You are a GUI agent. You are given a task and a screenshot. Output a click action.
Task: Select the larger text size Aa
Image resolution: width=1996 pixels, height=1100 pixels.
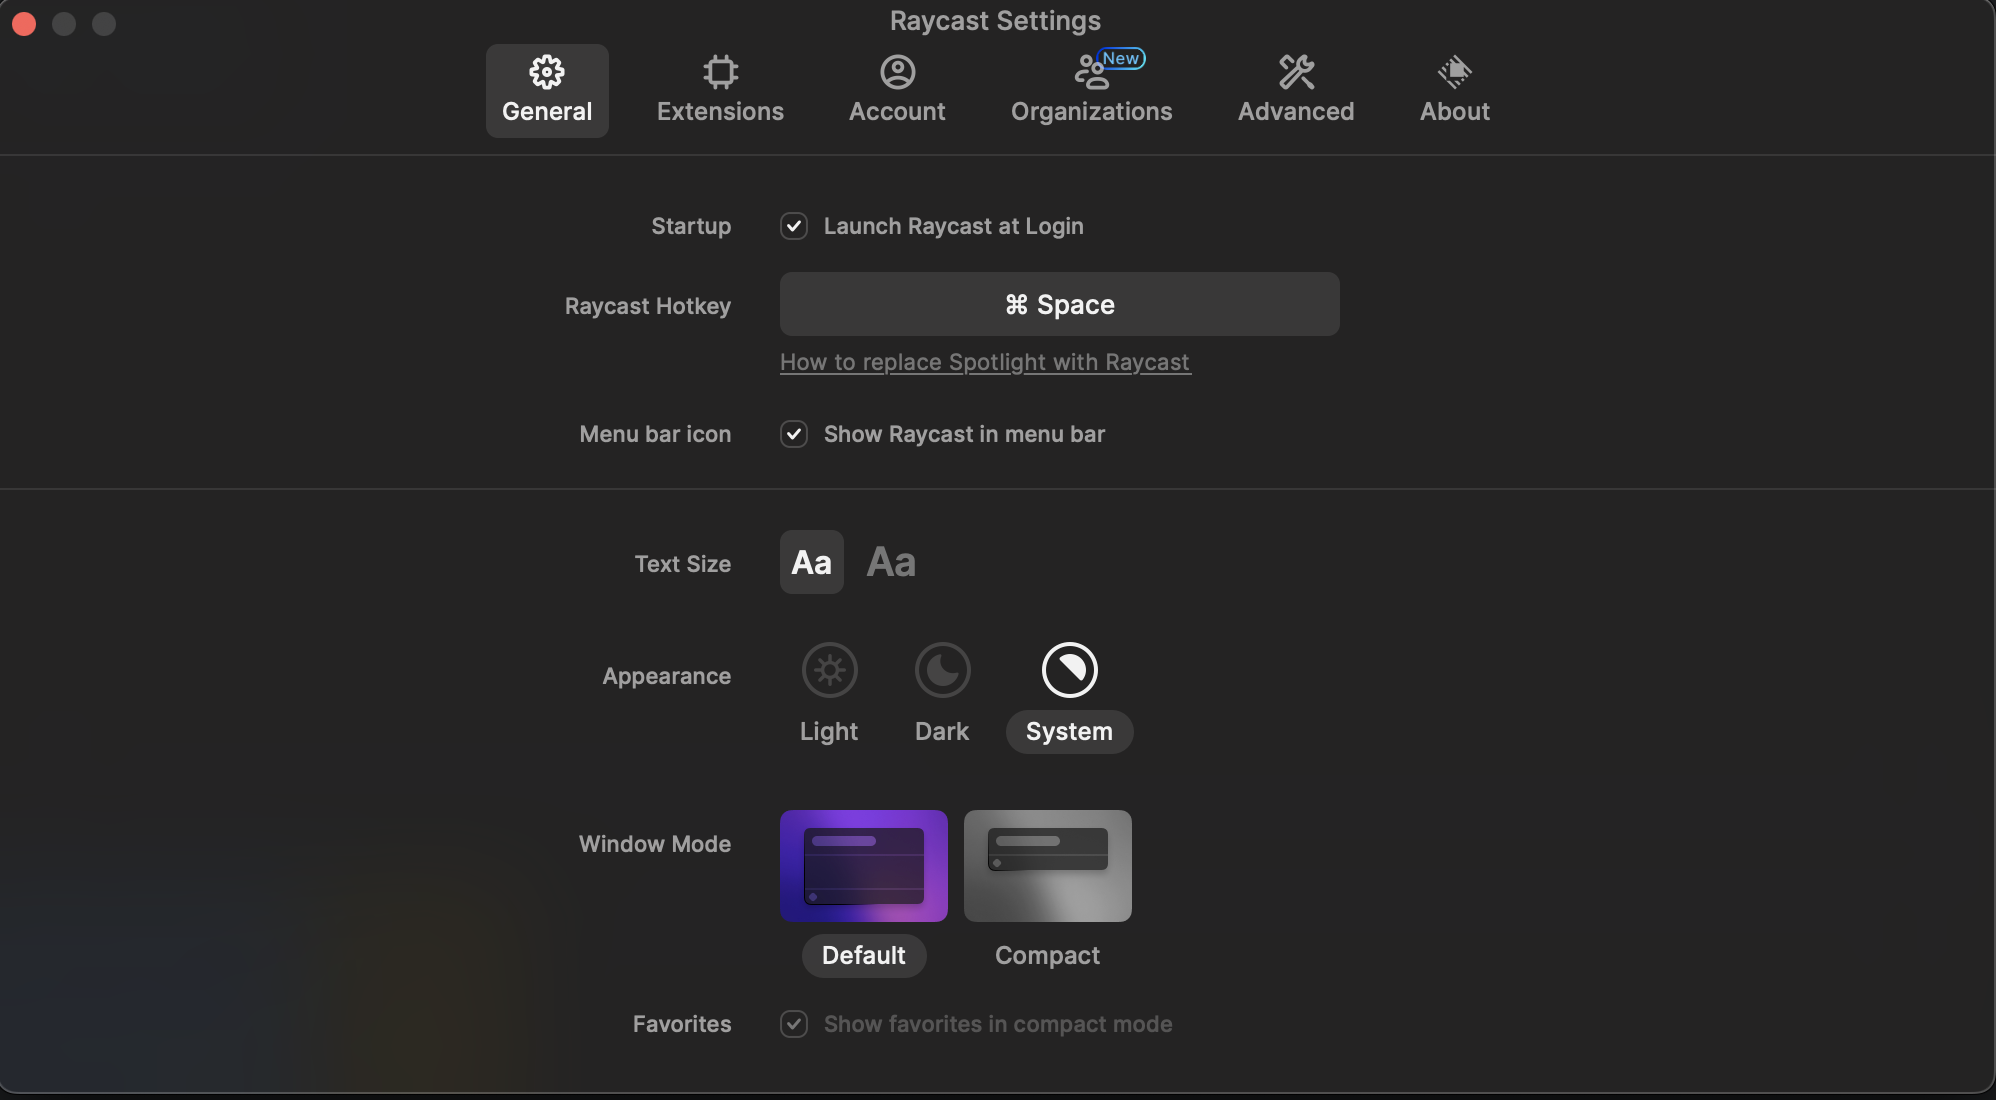(891, 562)
